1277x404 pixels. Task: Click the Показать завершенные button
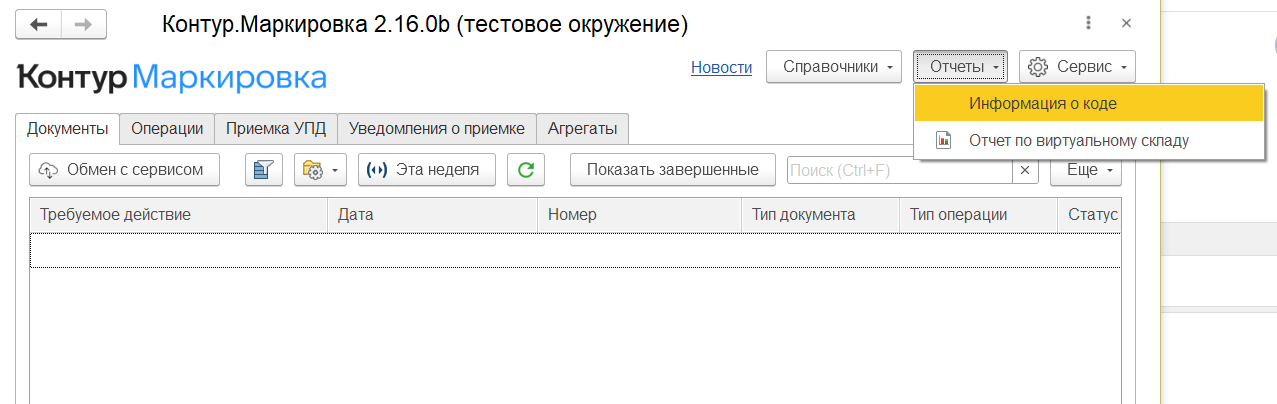[x=672, y=170]
